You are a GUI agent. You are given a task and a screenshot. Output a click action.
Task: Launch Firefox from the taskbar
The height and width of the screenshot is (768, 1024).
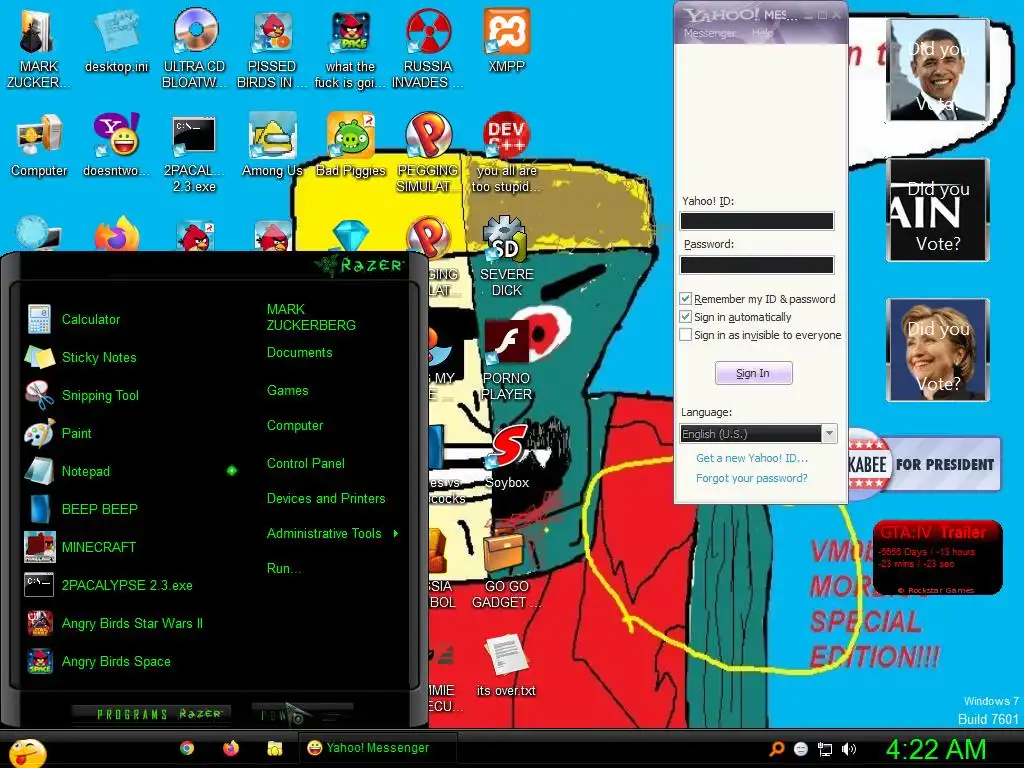231,748
